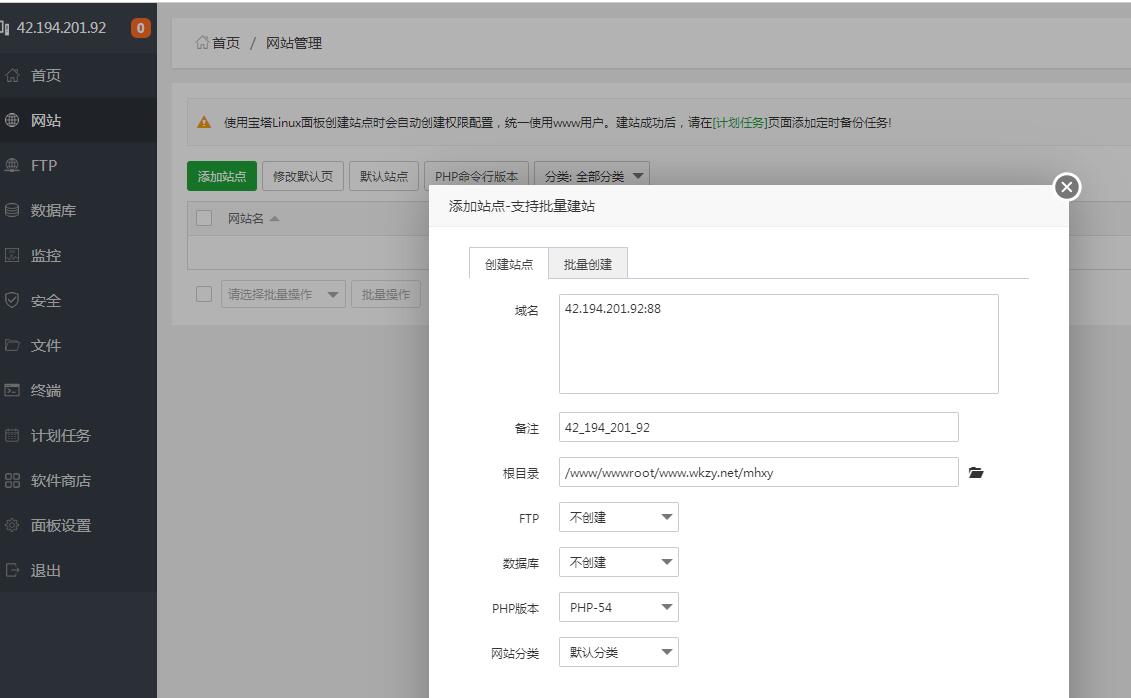Tick the checkbox beside batch operation selector

204,294
